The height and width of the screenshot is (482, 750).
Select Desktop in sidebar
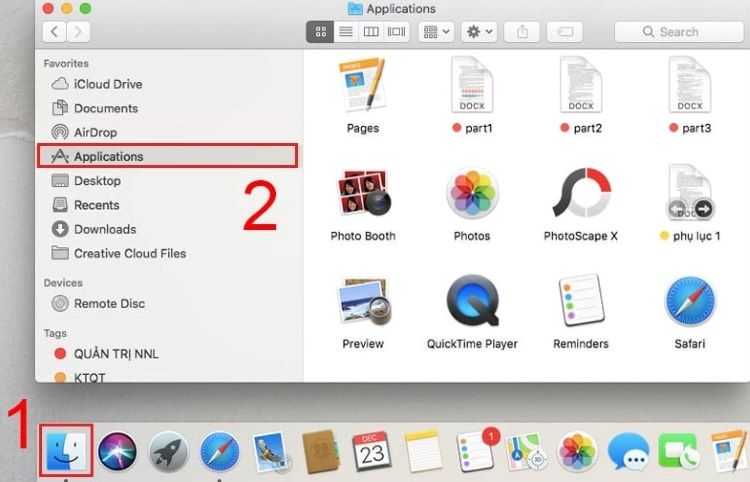(x=167, y=181)
